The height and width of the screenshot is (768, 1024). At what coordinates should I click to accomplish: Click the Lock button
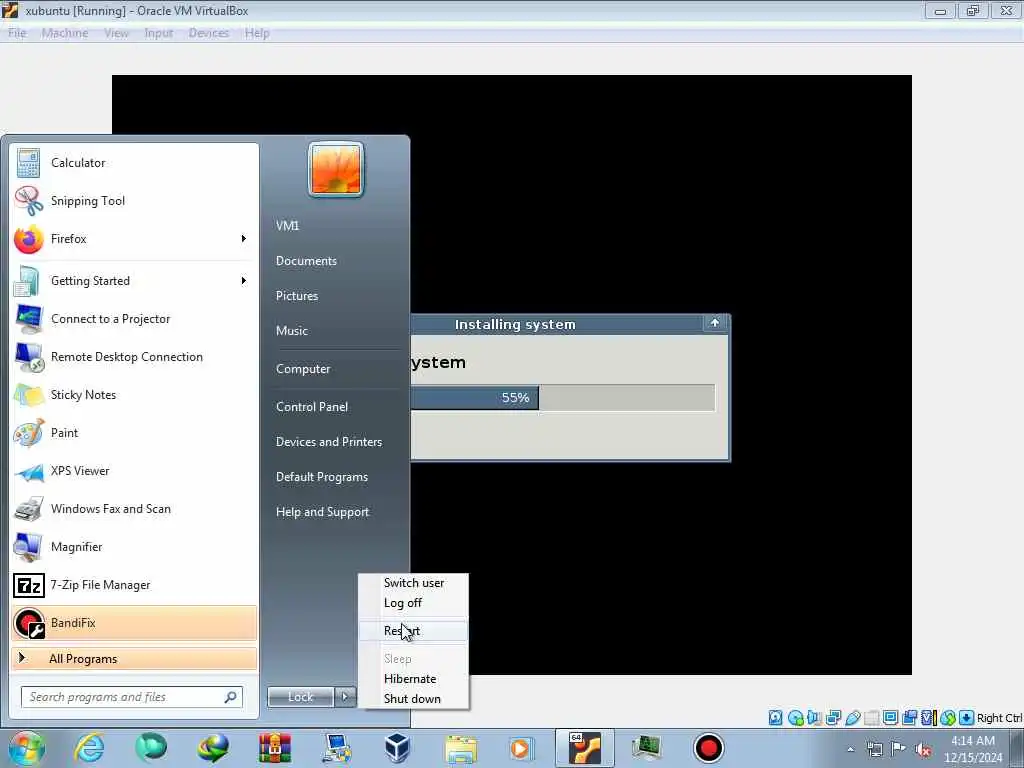tap(301, 697)
